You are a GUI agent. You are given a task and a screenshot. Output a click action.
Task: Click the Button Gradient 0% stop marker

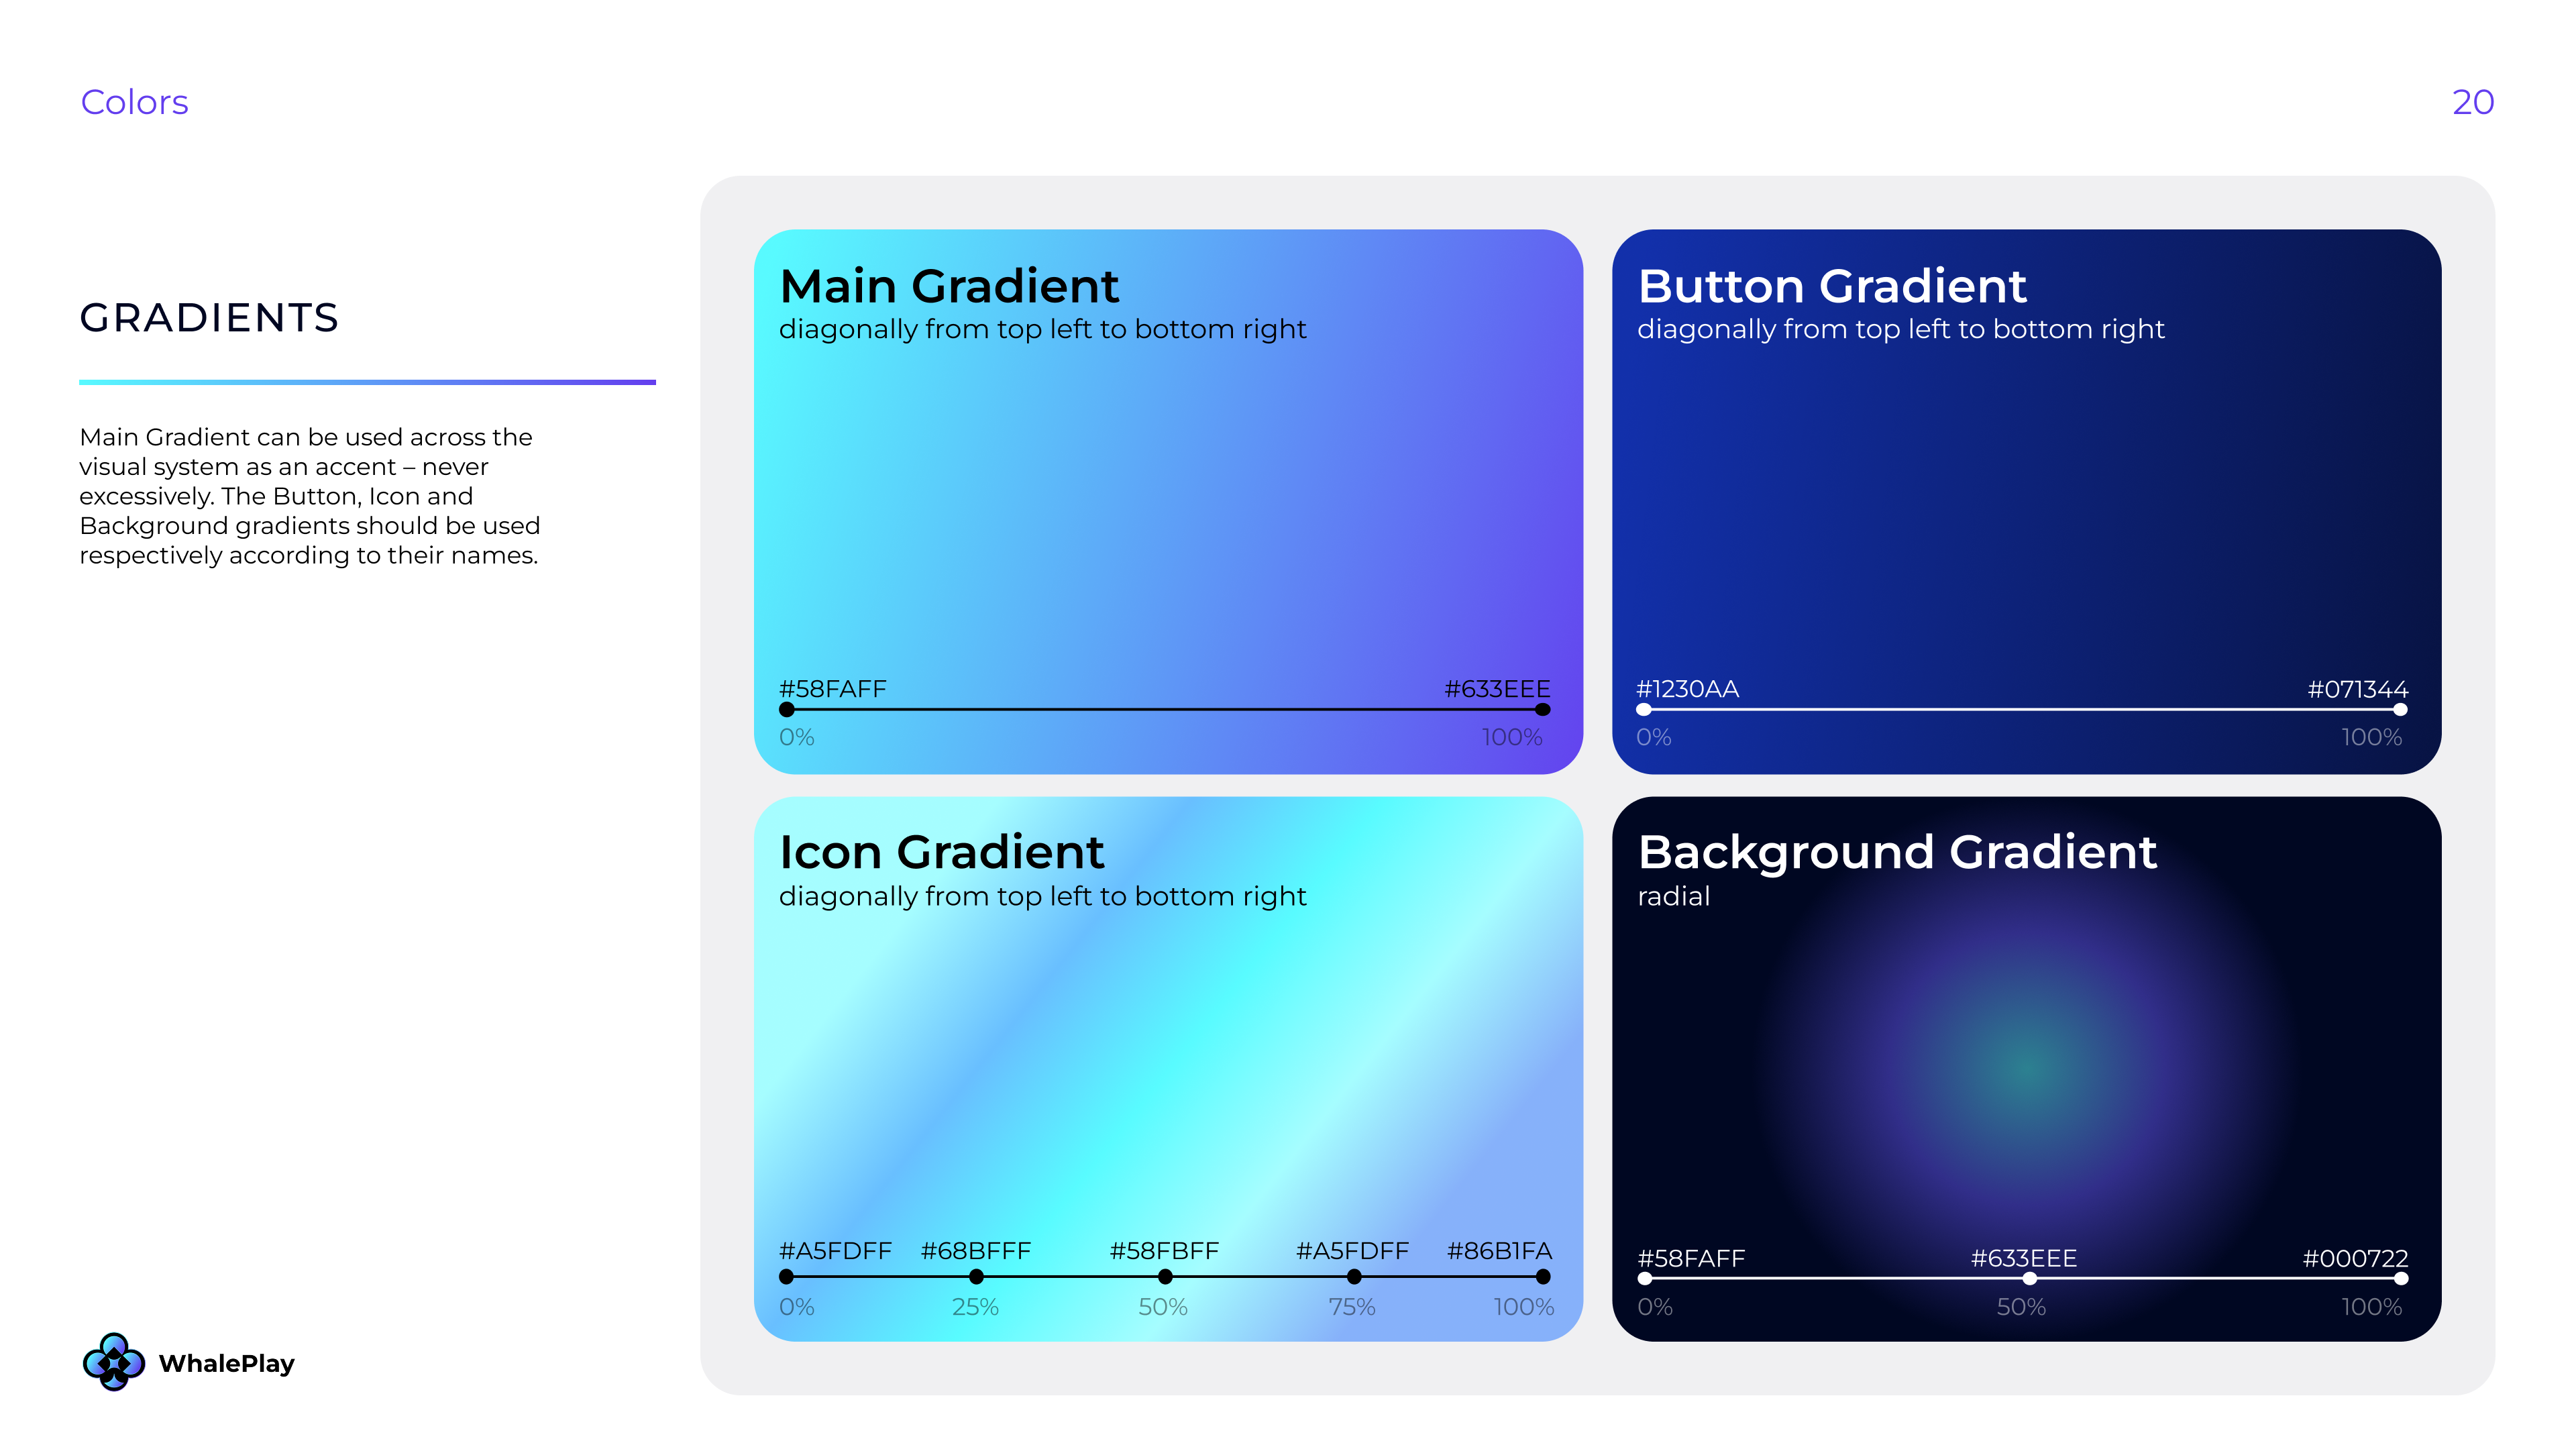coord(1644,710)
